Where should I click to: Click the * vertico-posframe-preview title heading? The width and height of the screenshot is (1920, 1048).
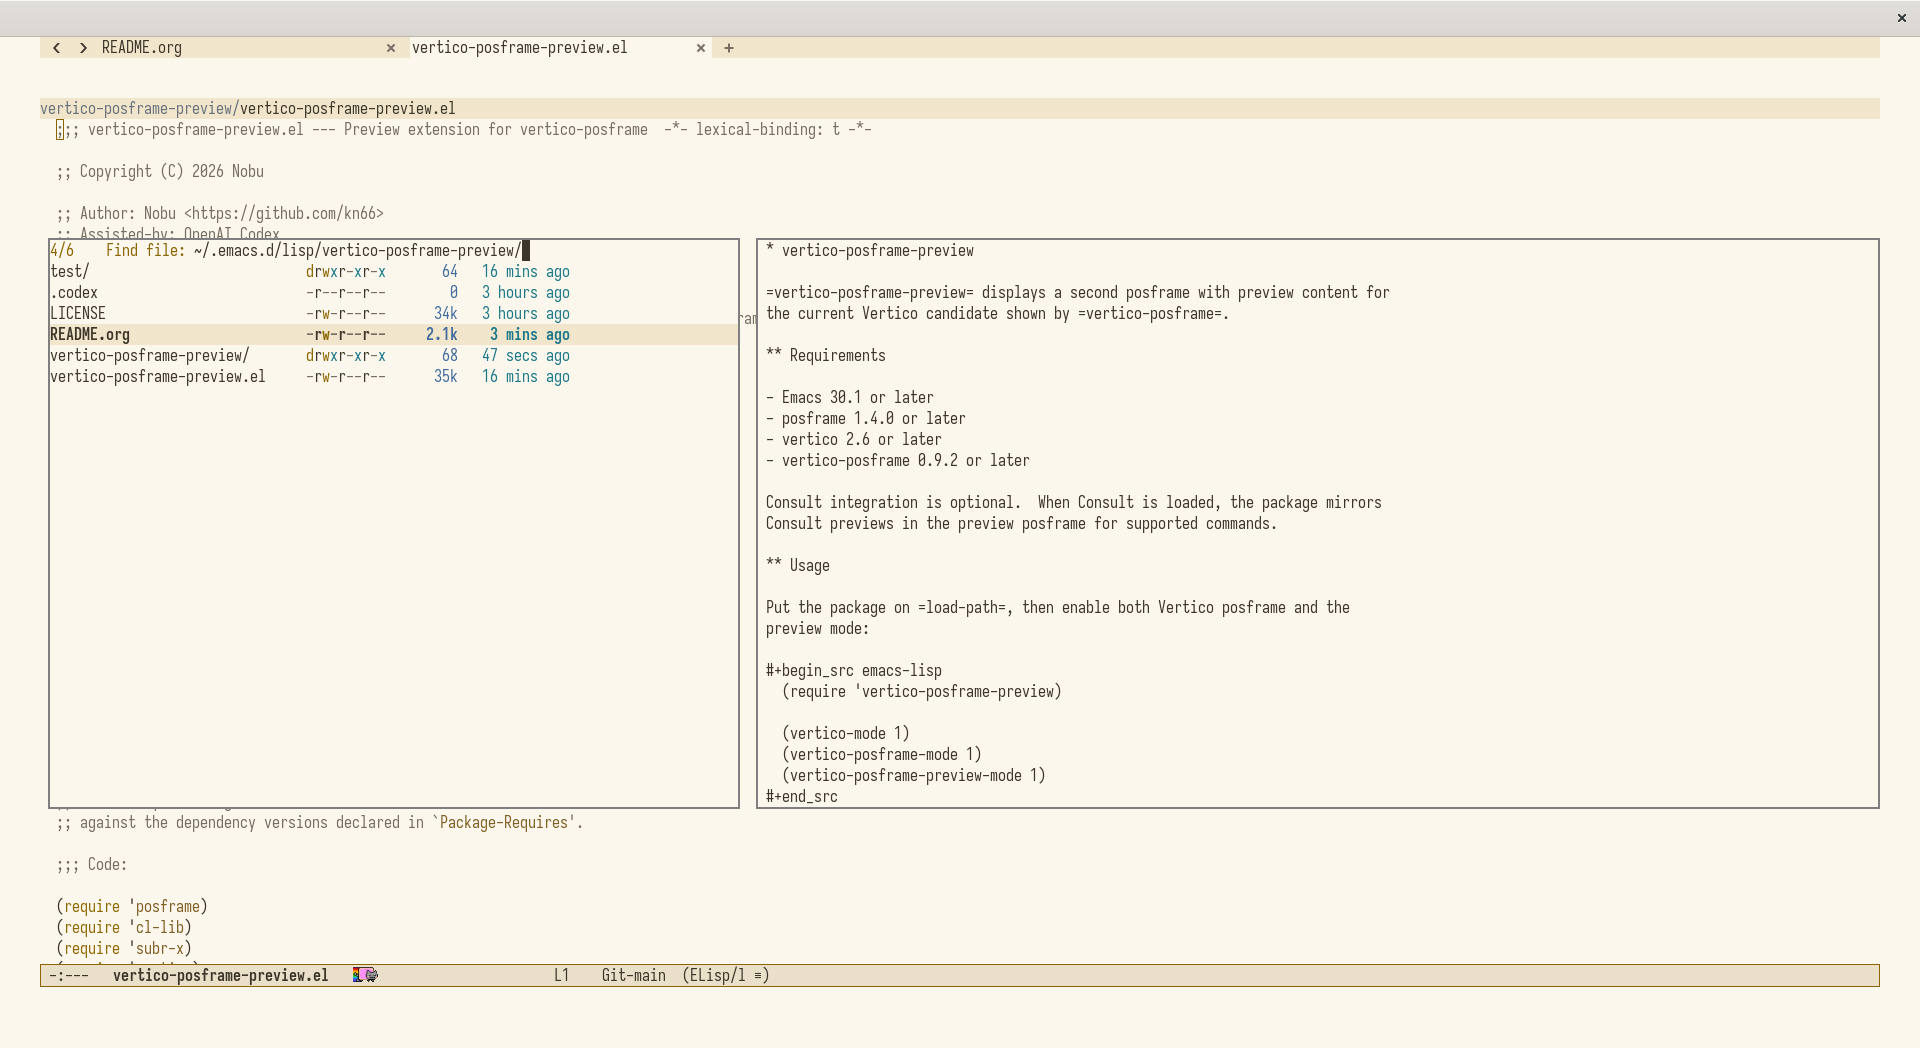click(870, 251)
